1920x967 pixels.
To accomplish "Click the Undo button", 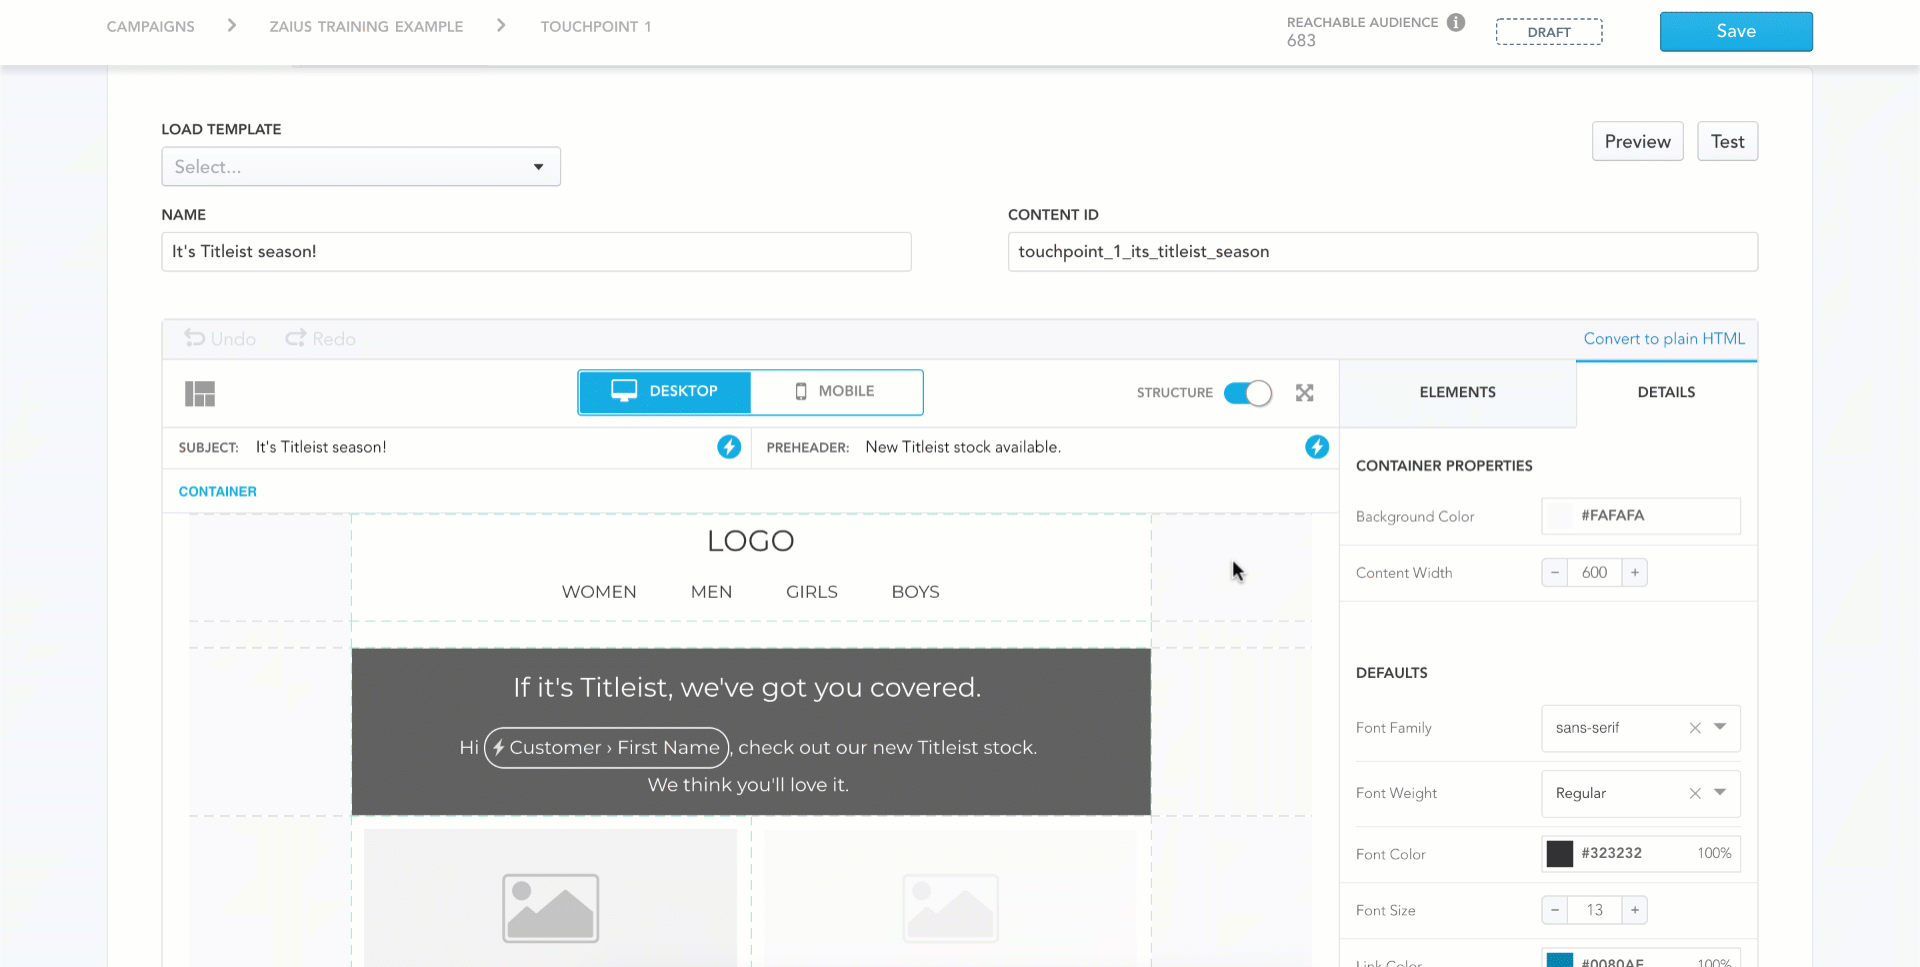I will click(x=220, y=339).
